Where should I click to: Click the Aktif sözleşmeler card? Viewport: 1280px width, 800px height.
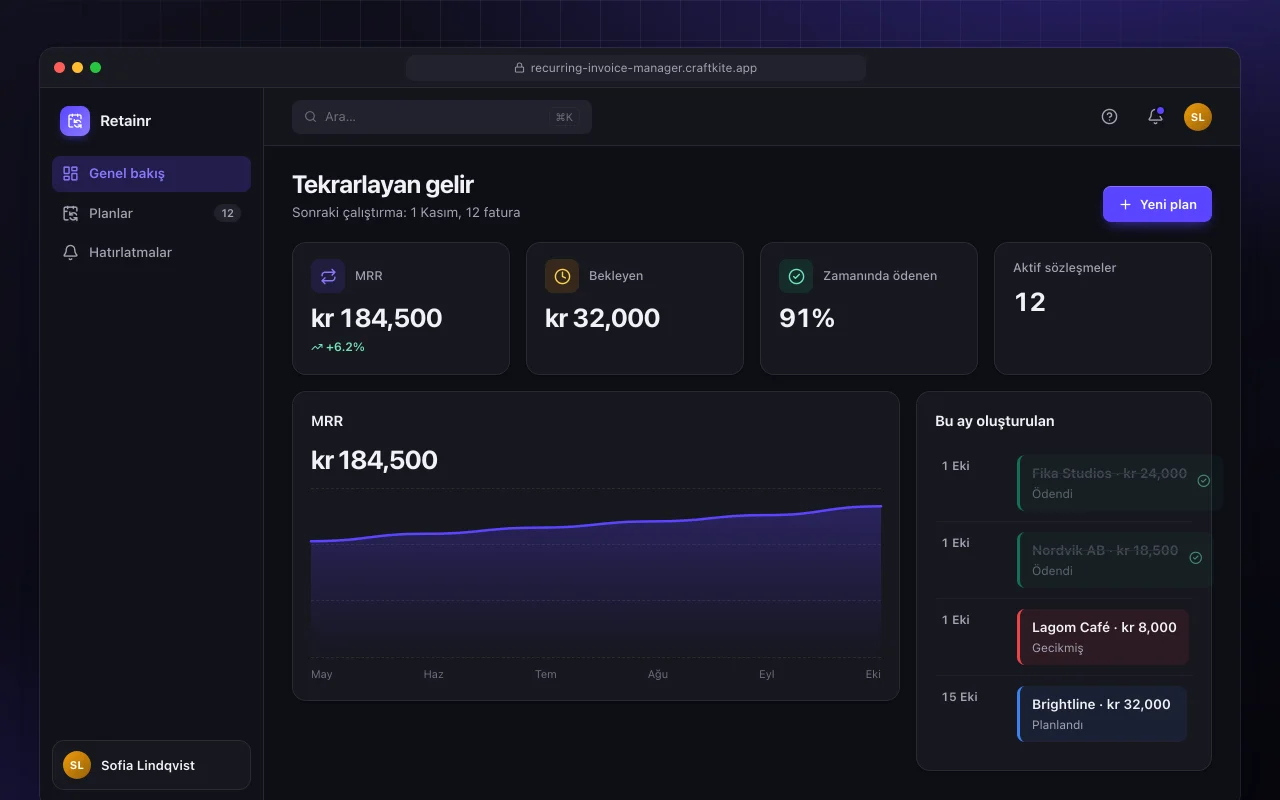pyautogui.click(x=1103, y=308)
